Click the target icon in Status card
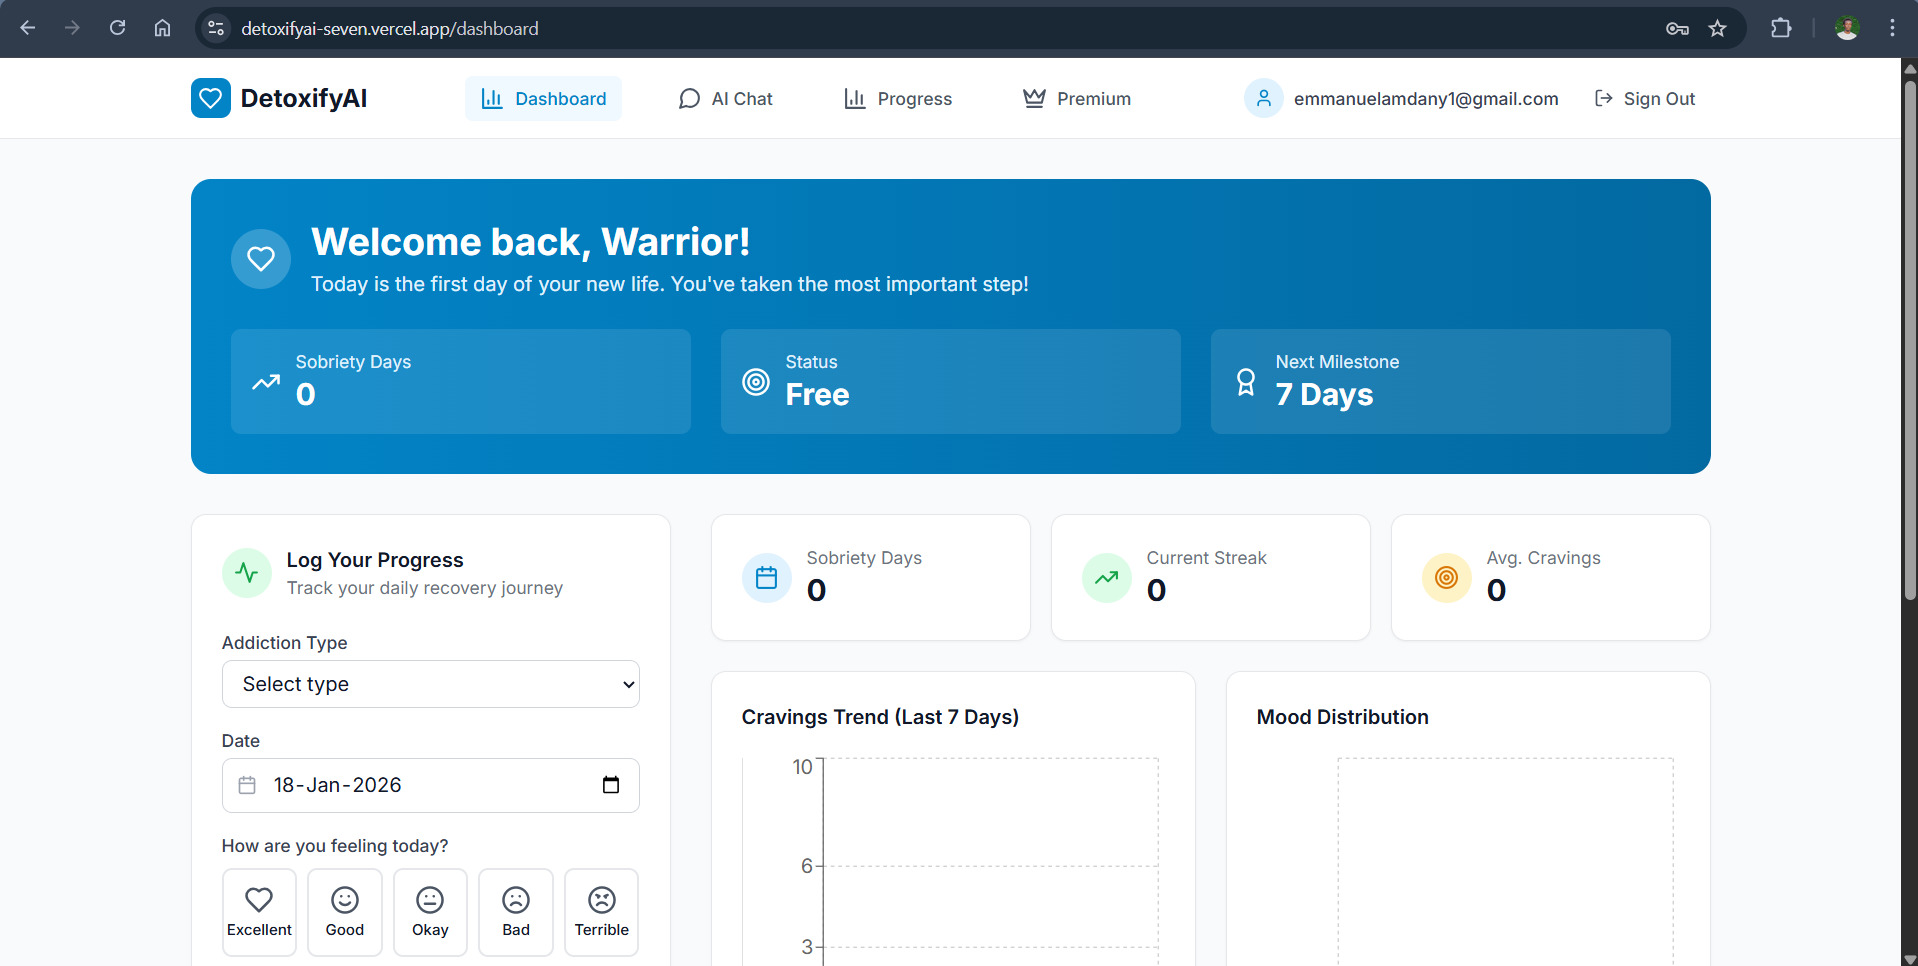Image resolution: width=1918 pixels, height=966 pixels. point(756,382)
